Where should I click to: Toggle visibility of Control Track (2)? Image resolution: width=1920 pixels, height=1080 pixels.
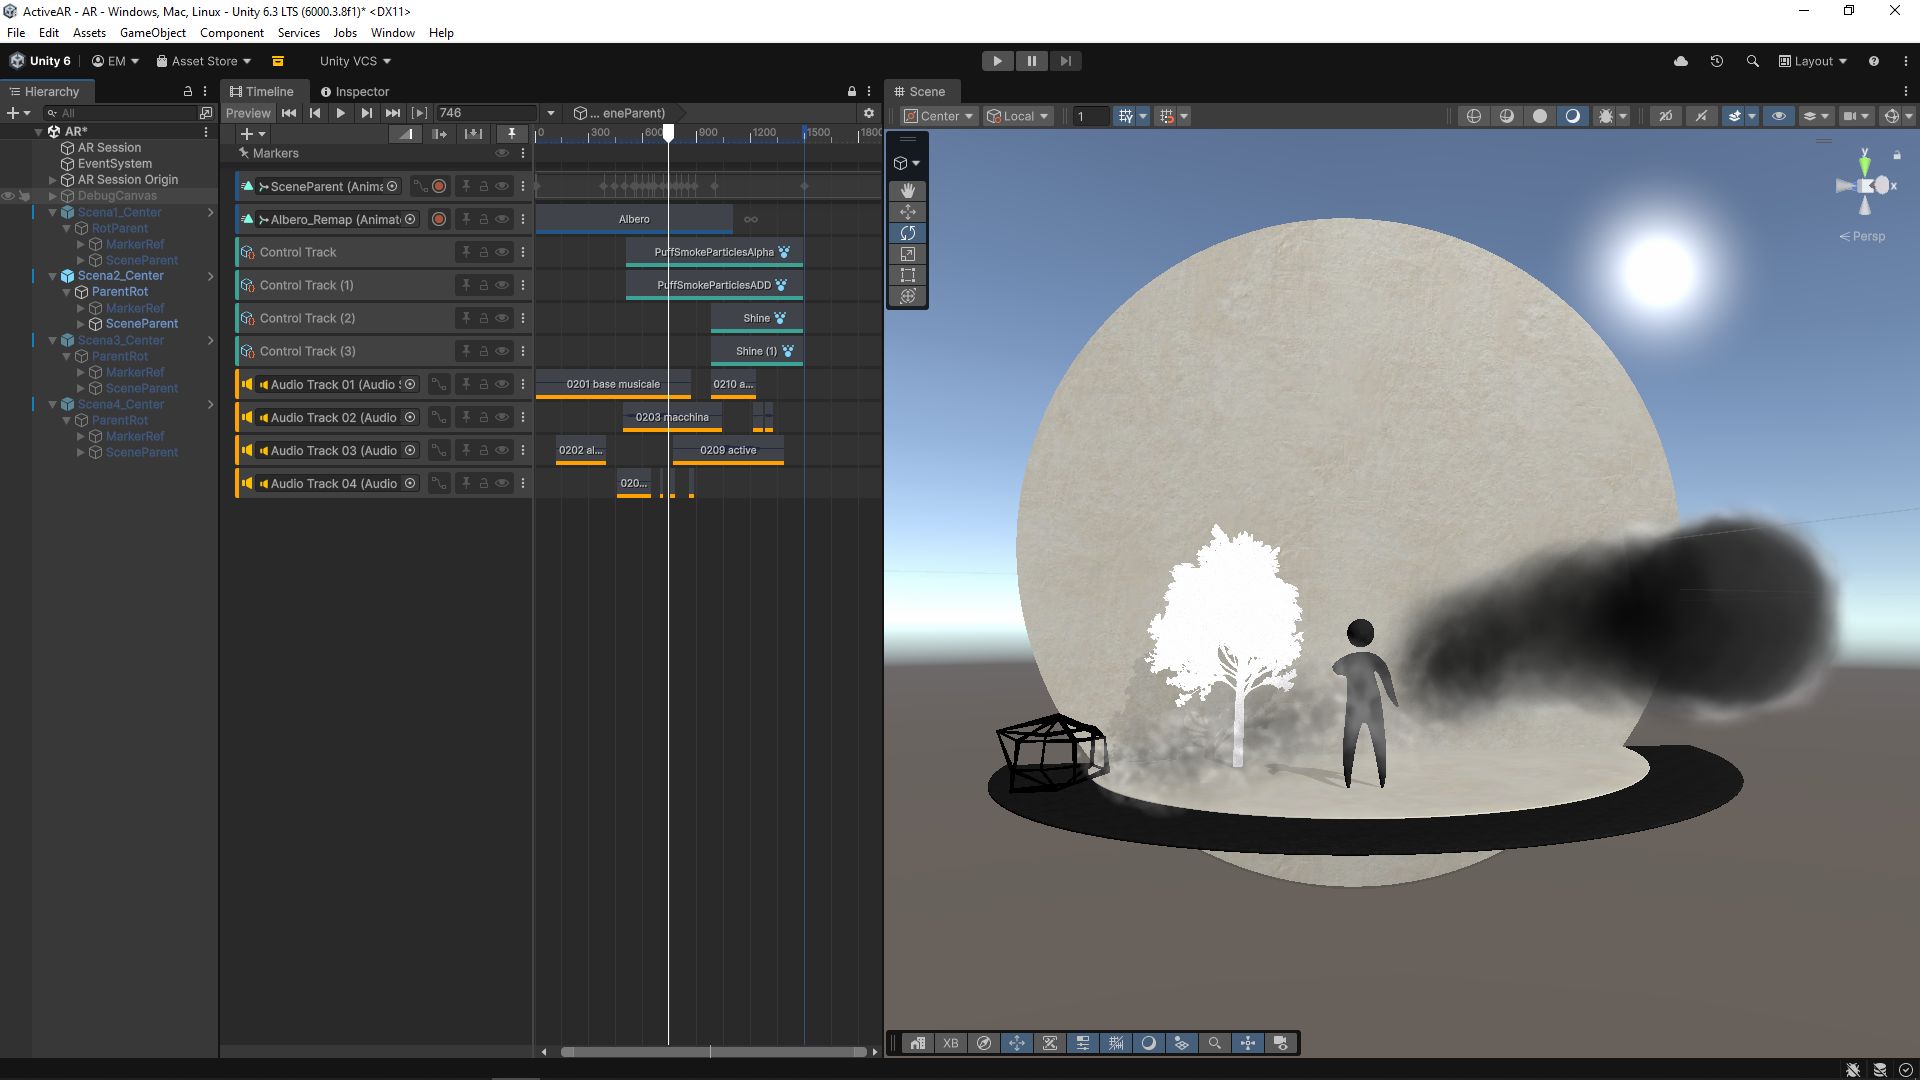[x=502, y=318]
